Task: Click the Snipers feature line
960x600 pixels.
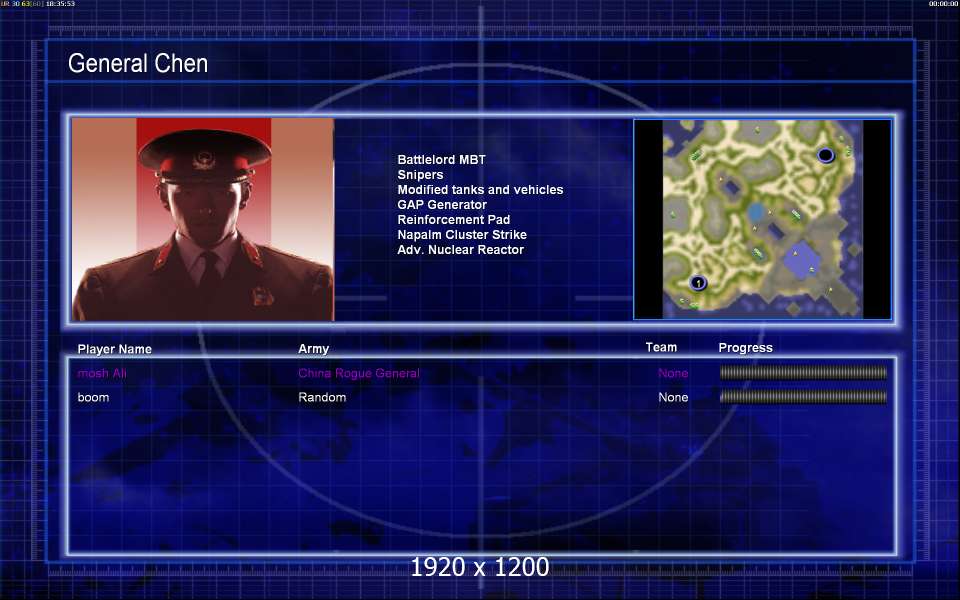Action: pos(420,174)
